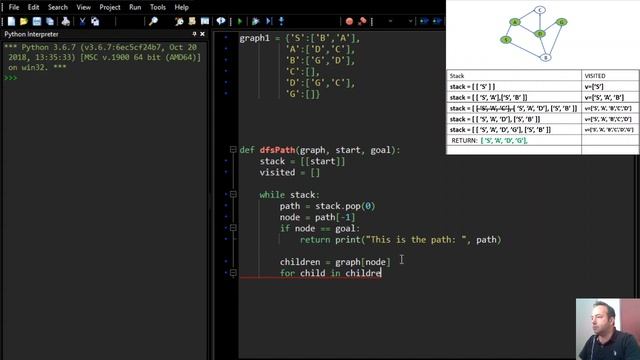Viewport: 640px width, 360px height.
Task: Click the Run to Cursor icon
Action: [269, 21]
